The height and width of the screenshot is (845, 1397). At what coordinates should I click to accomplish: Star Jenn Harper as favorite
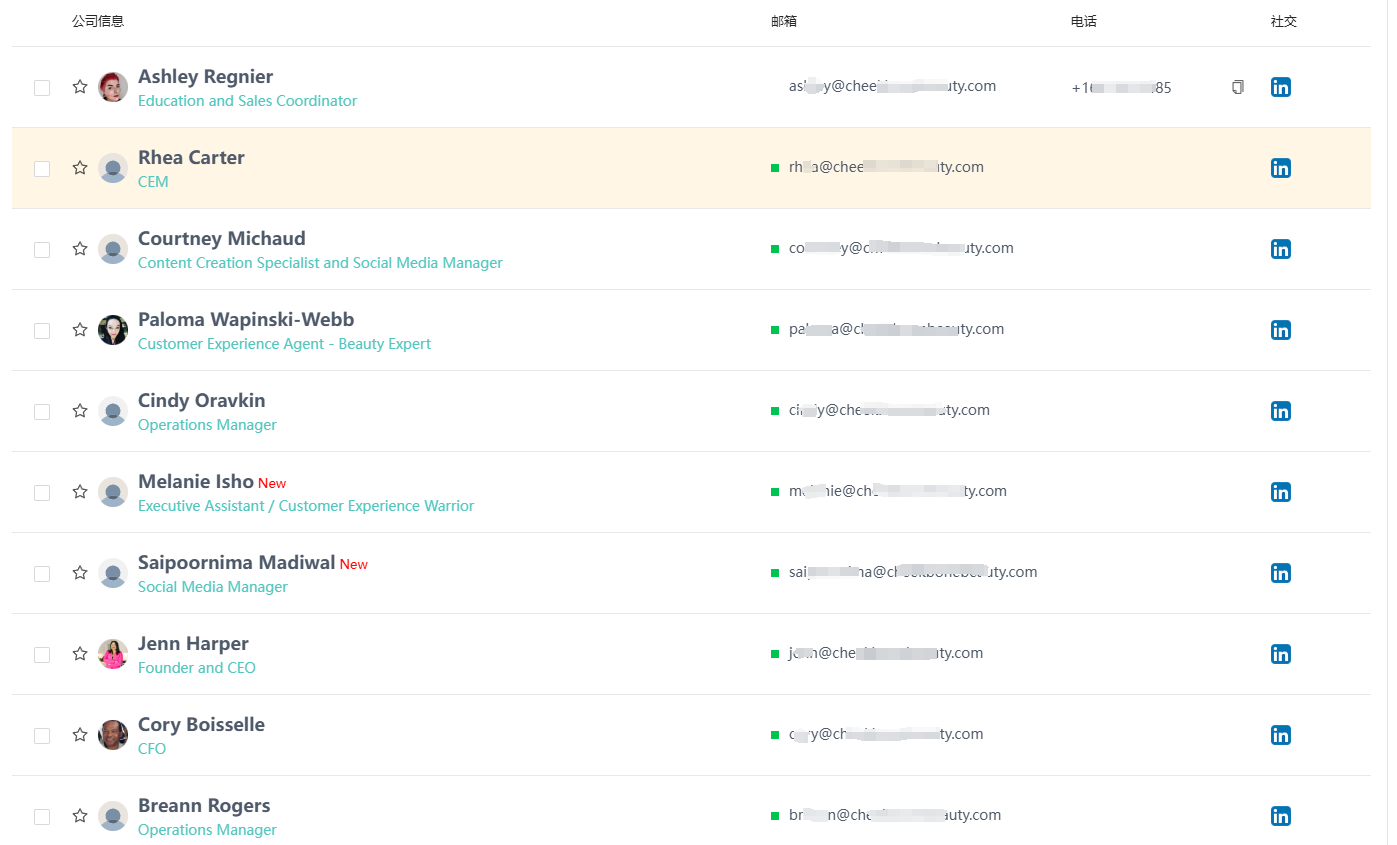[80, 654]
